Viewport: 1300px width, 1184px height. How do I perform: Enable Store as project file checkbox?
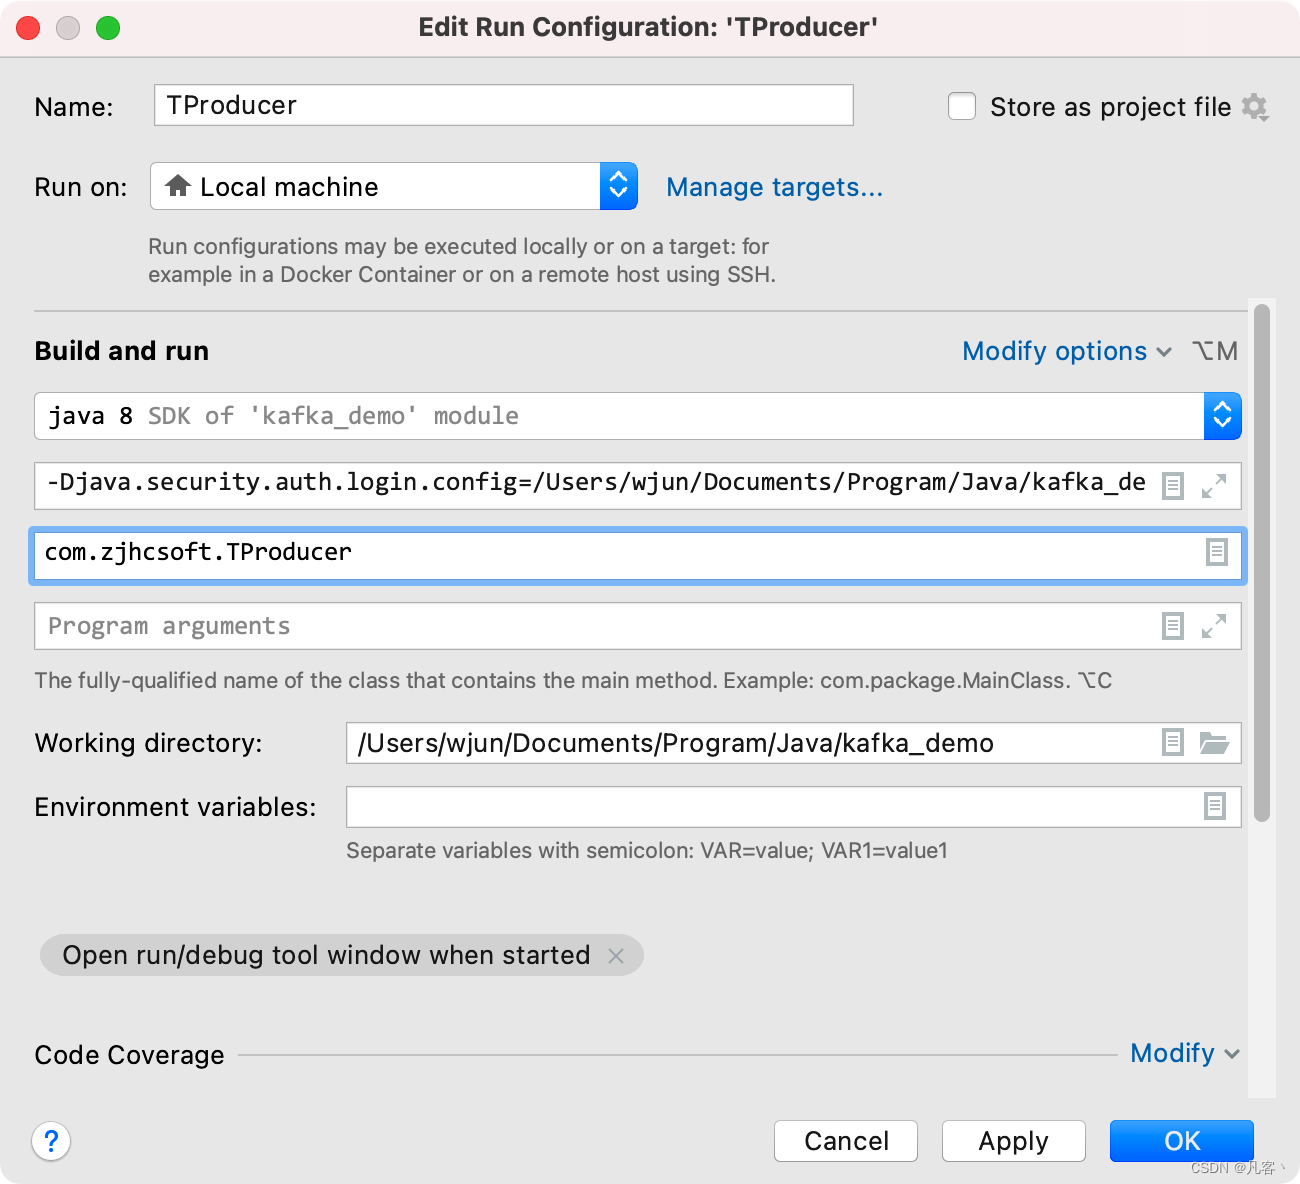tap(962, 106)
